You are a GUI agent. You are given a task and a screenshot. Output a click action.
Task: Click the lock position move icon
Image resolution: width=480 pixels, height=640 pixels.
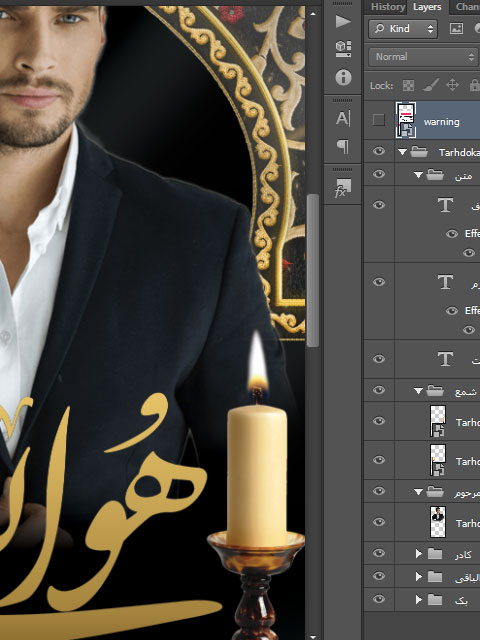point(452,85)
